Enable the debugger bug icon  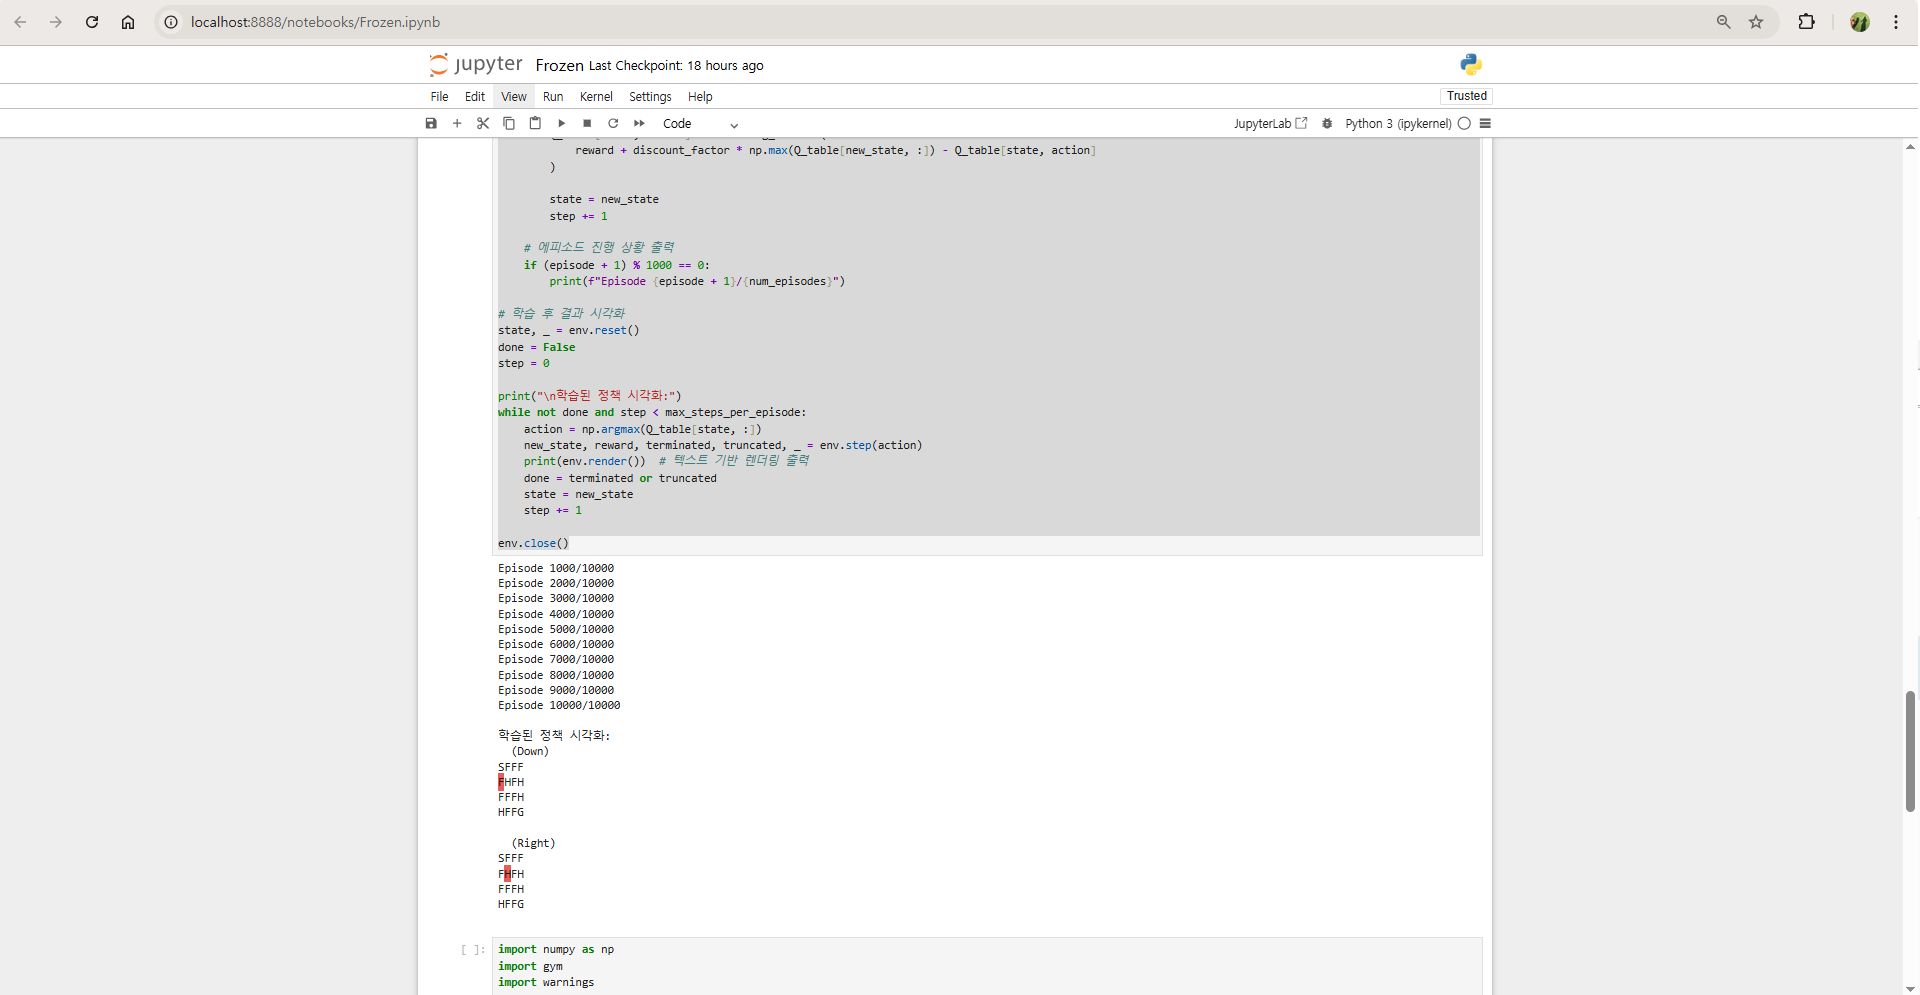[x=1327, y=124]
